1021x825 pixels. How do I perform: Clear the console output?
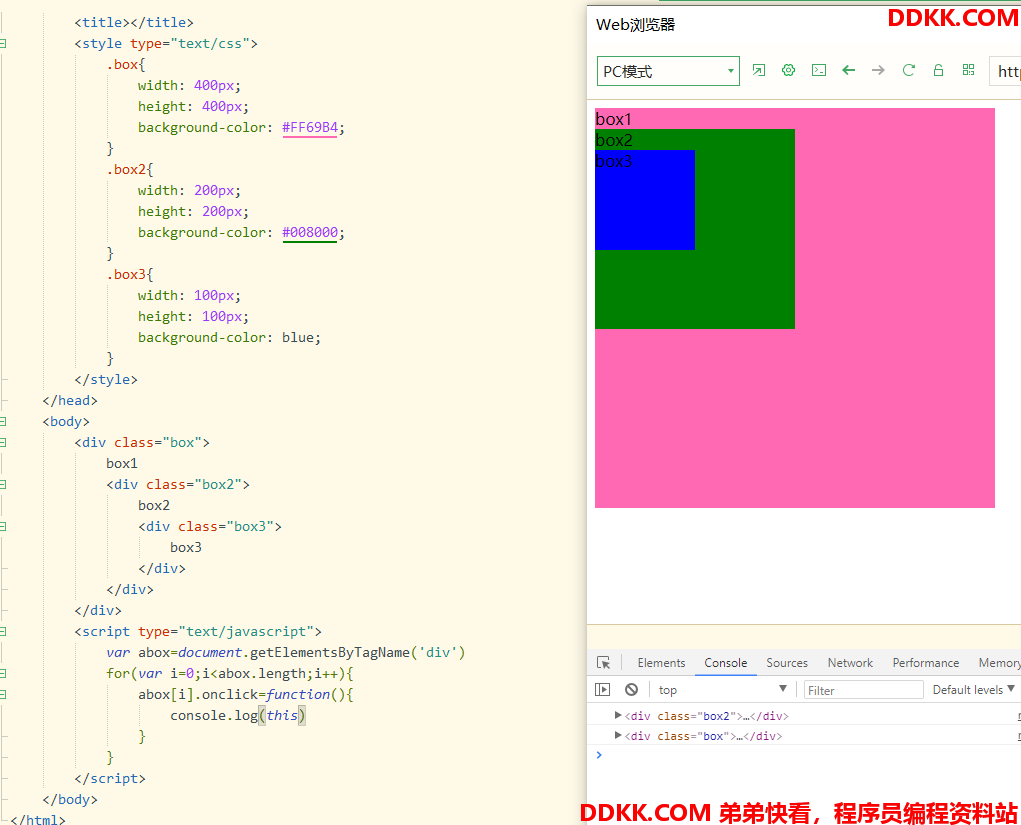pos(631,690)
